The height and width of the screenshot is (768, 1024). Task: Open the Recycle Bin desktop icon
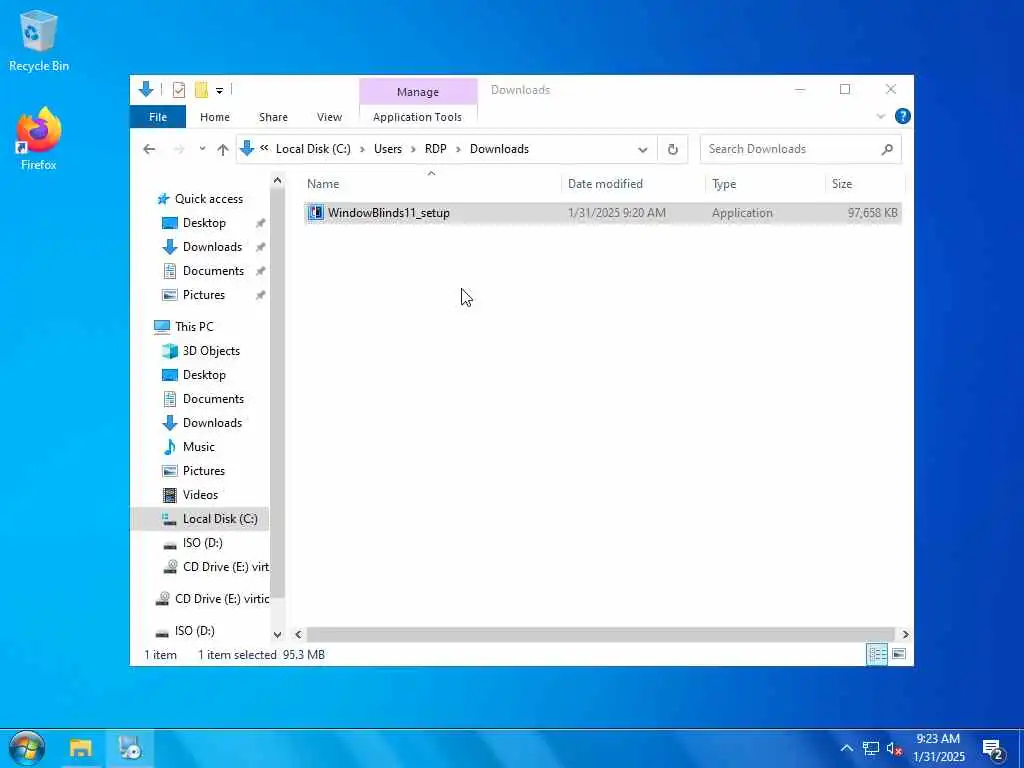[x=39, y=40]
